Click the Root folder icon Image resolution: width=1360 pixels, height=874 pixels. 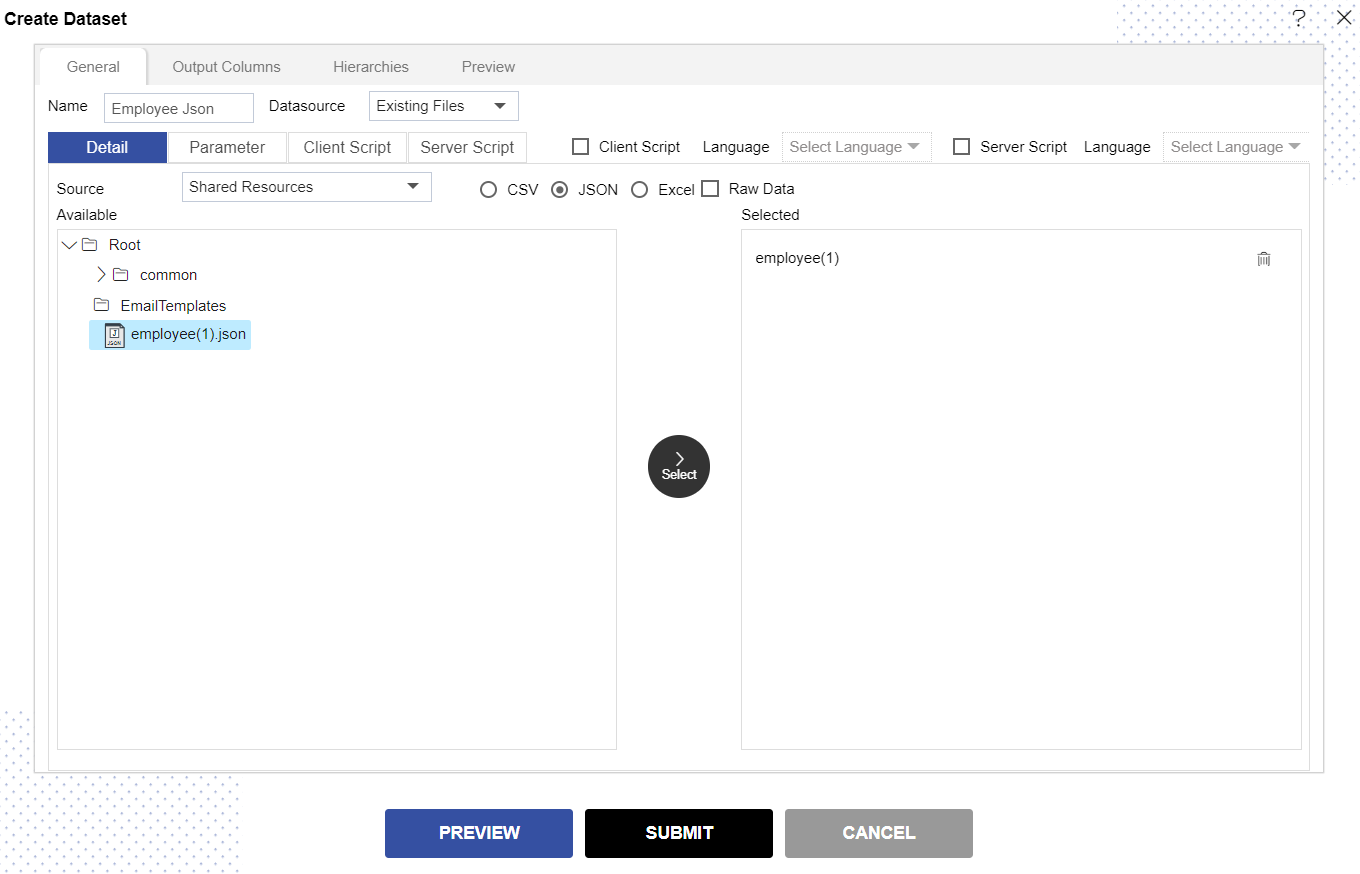click(x=89, y=245)
